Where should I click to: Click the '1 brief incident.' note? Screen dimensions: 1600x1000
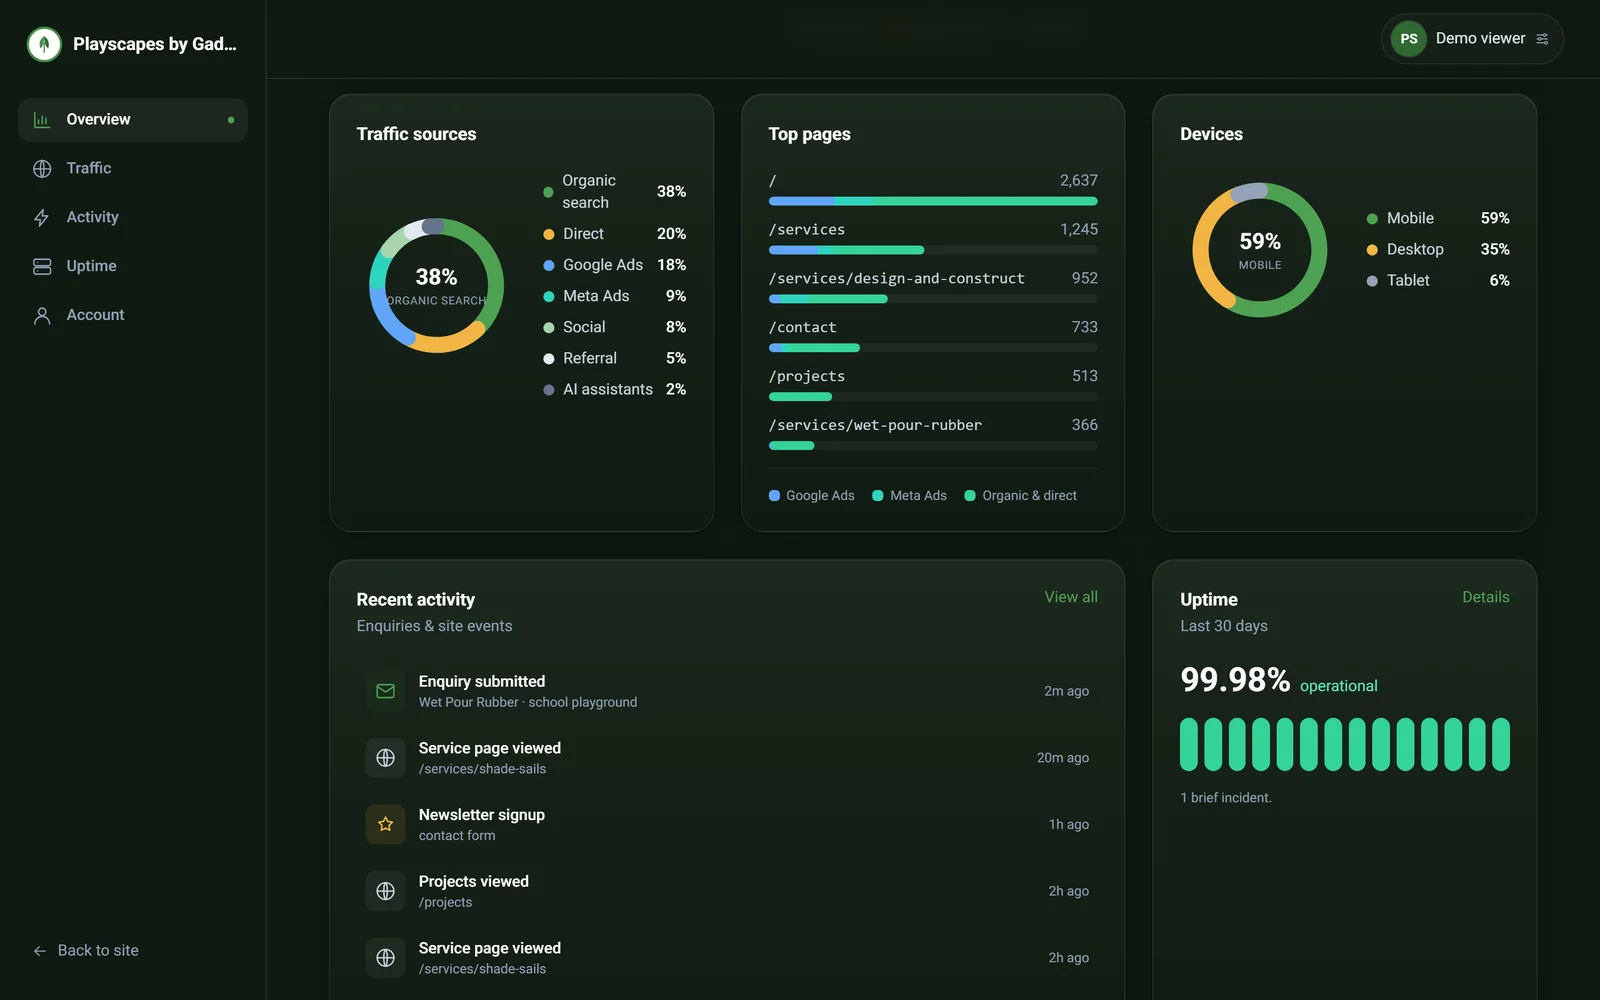(1226, 798)
